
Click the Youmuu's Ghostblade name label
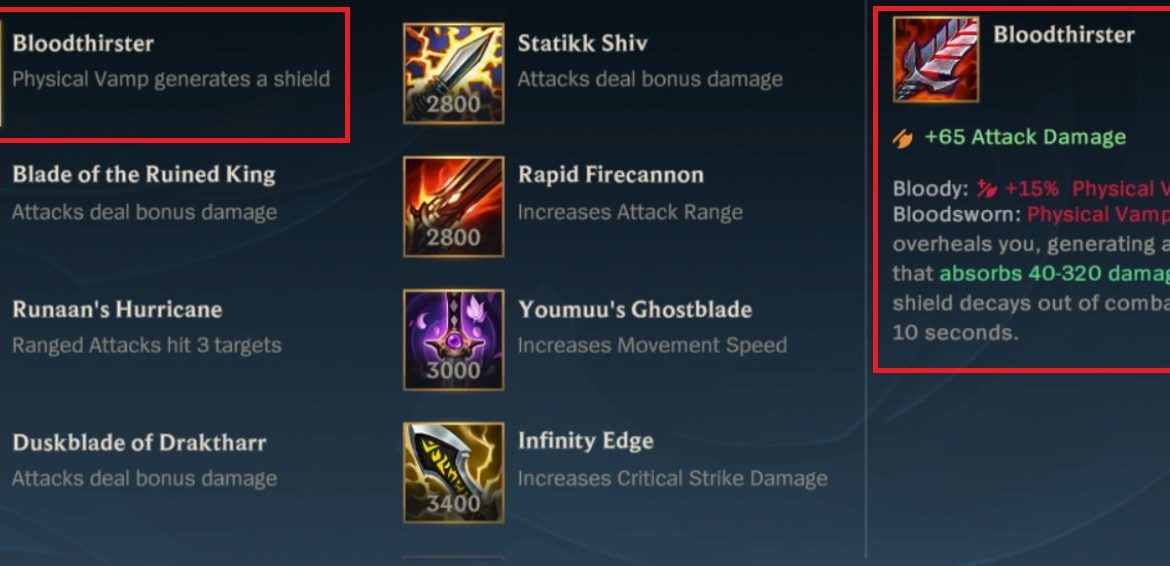(635, 309)
